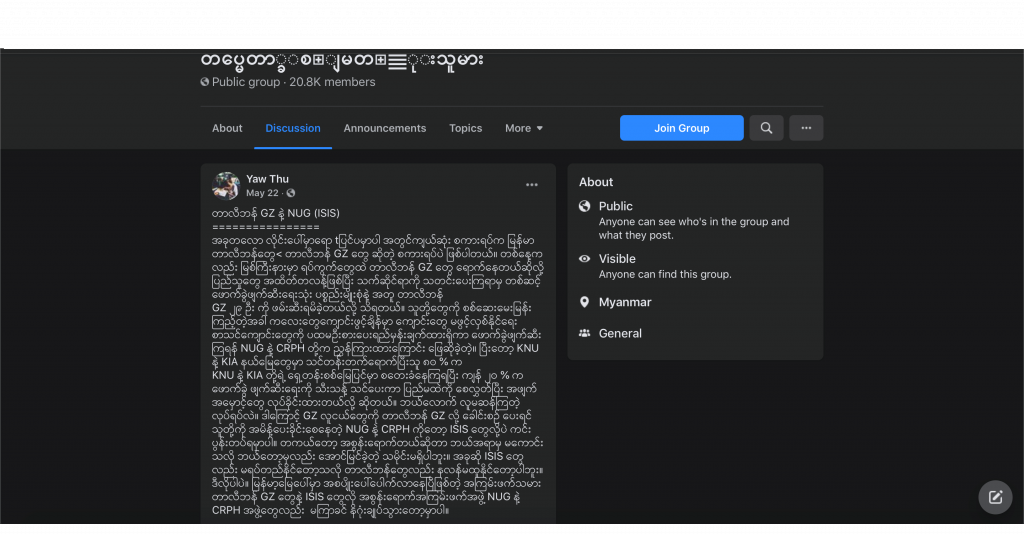Select the Discussion tab
1024x535 pixels.
coord(293,128)
